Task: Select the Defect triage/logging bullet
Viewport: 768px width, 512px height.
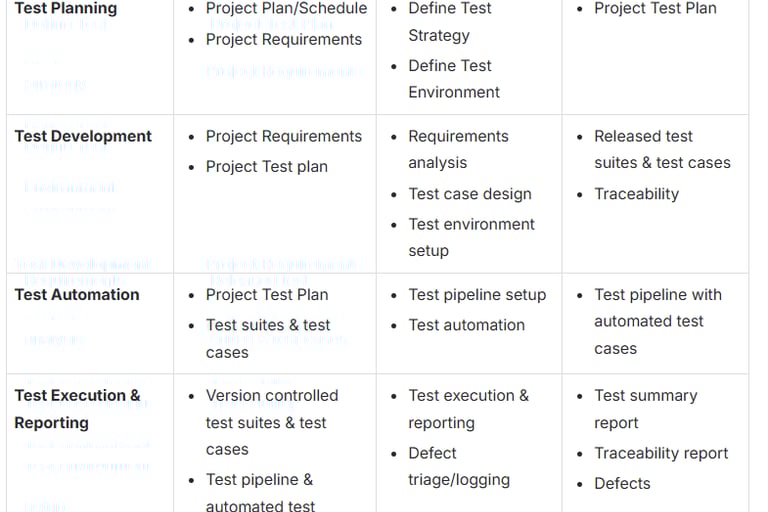Action: [x=458, y=466]
